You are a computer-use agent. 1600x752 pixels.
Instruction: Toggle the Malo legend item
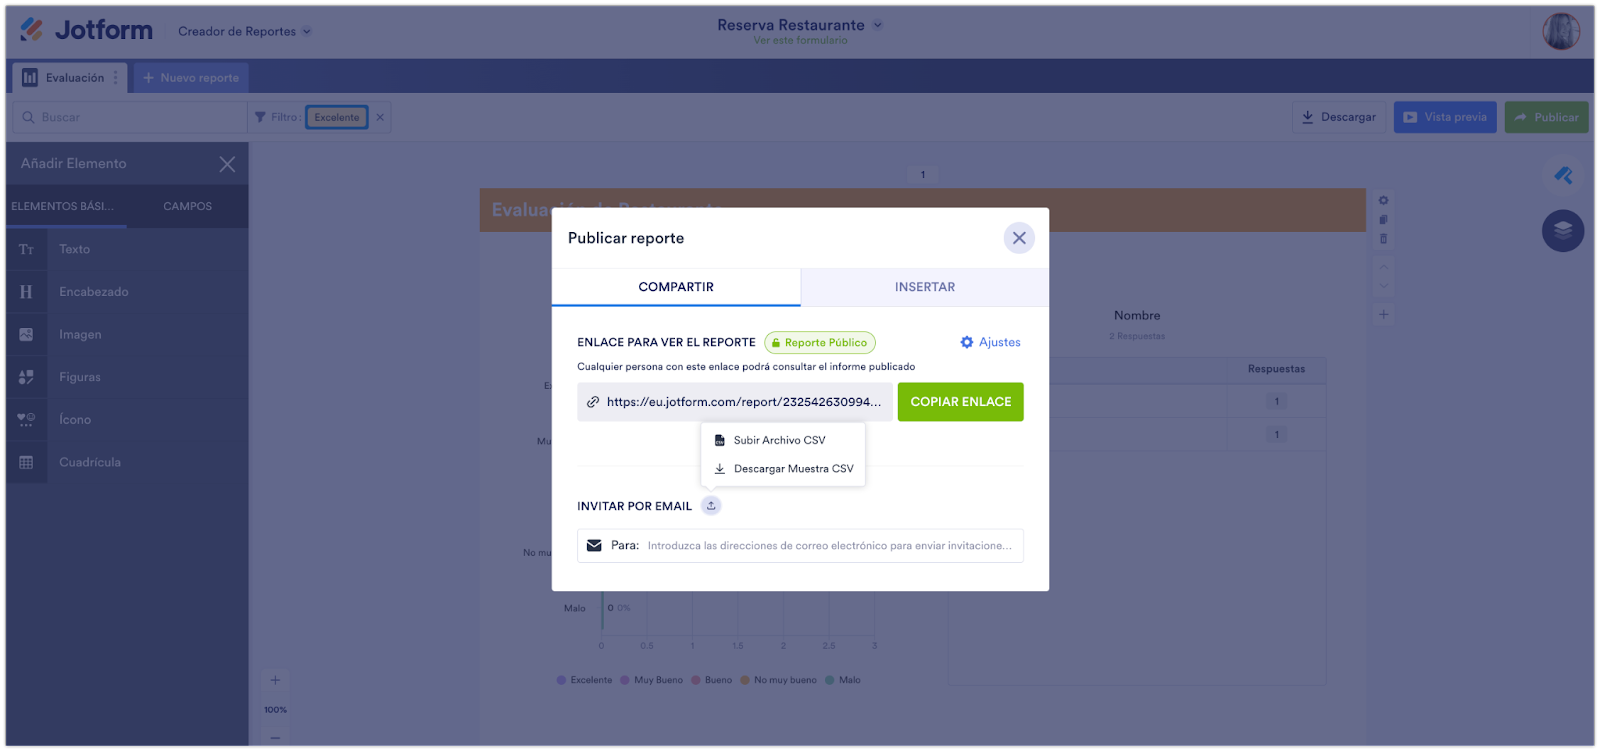(843, 681)
